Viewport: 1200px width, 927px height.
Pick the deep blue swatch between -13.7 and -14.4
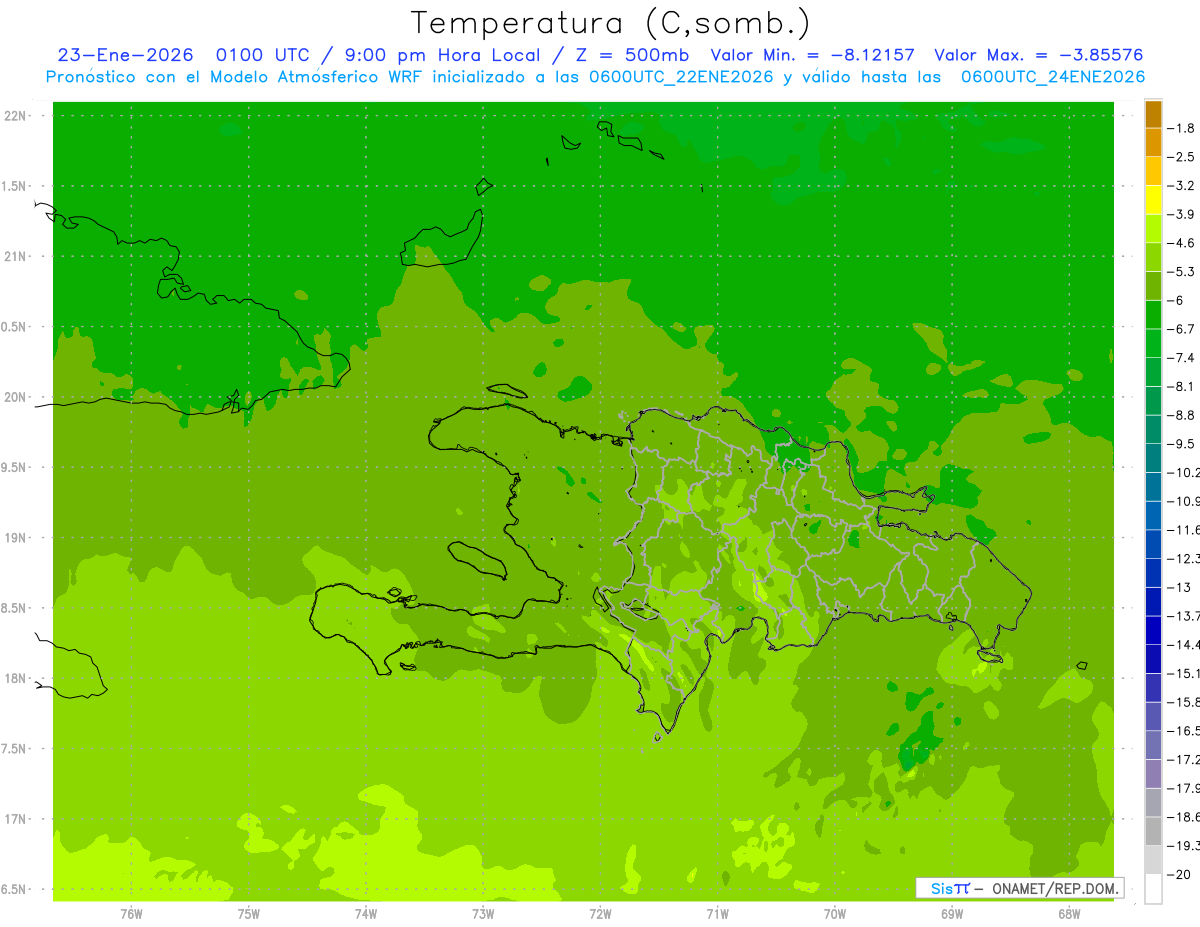[1153, 630]
